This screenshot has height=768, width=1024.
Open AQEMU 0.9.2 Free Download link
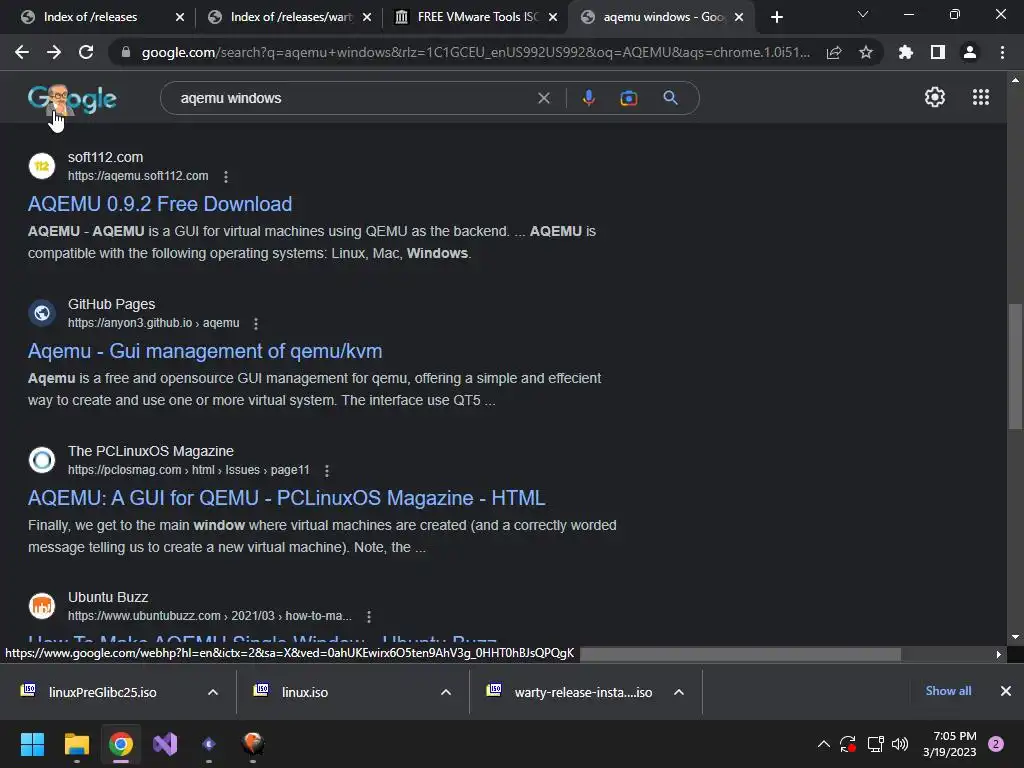[x=160, y=204]
